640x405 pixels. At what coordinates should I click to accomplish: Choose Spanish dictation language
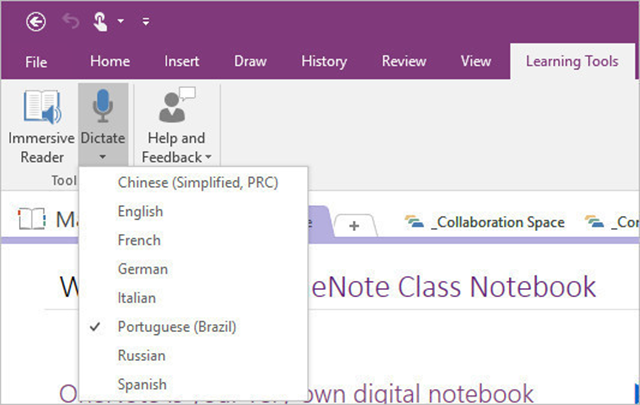coord(193,384)
